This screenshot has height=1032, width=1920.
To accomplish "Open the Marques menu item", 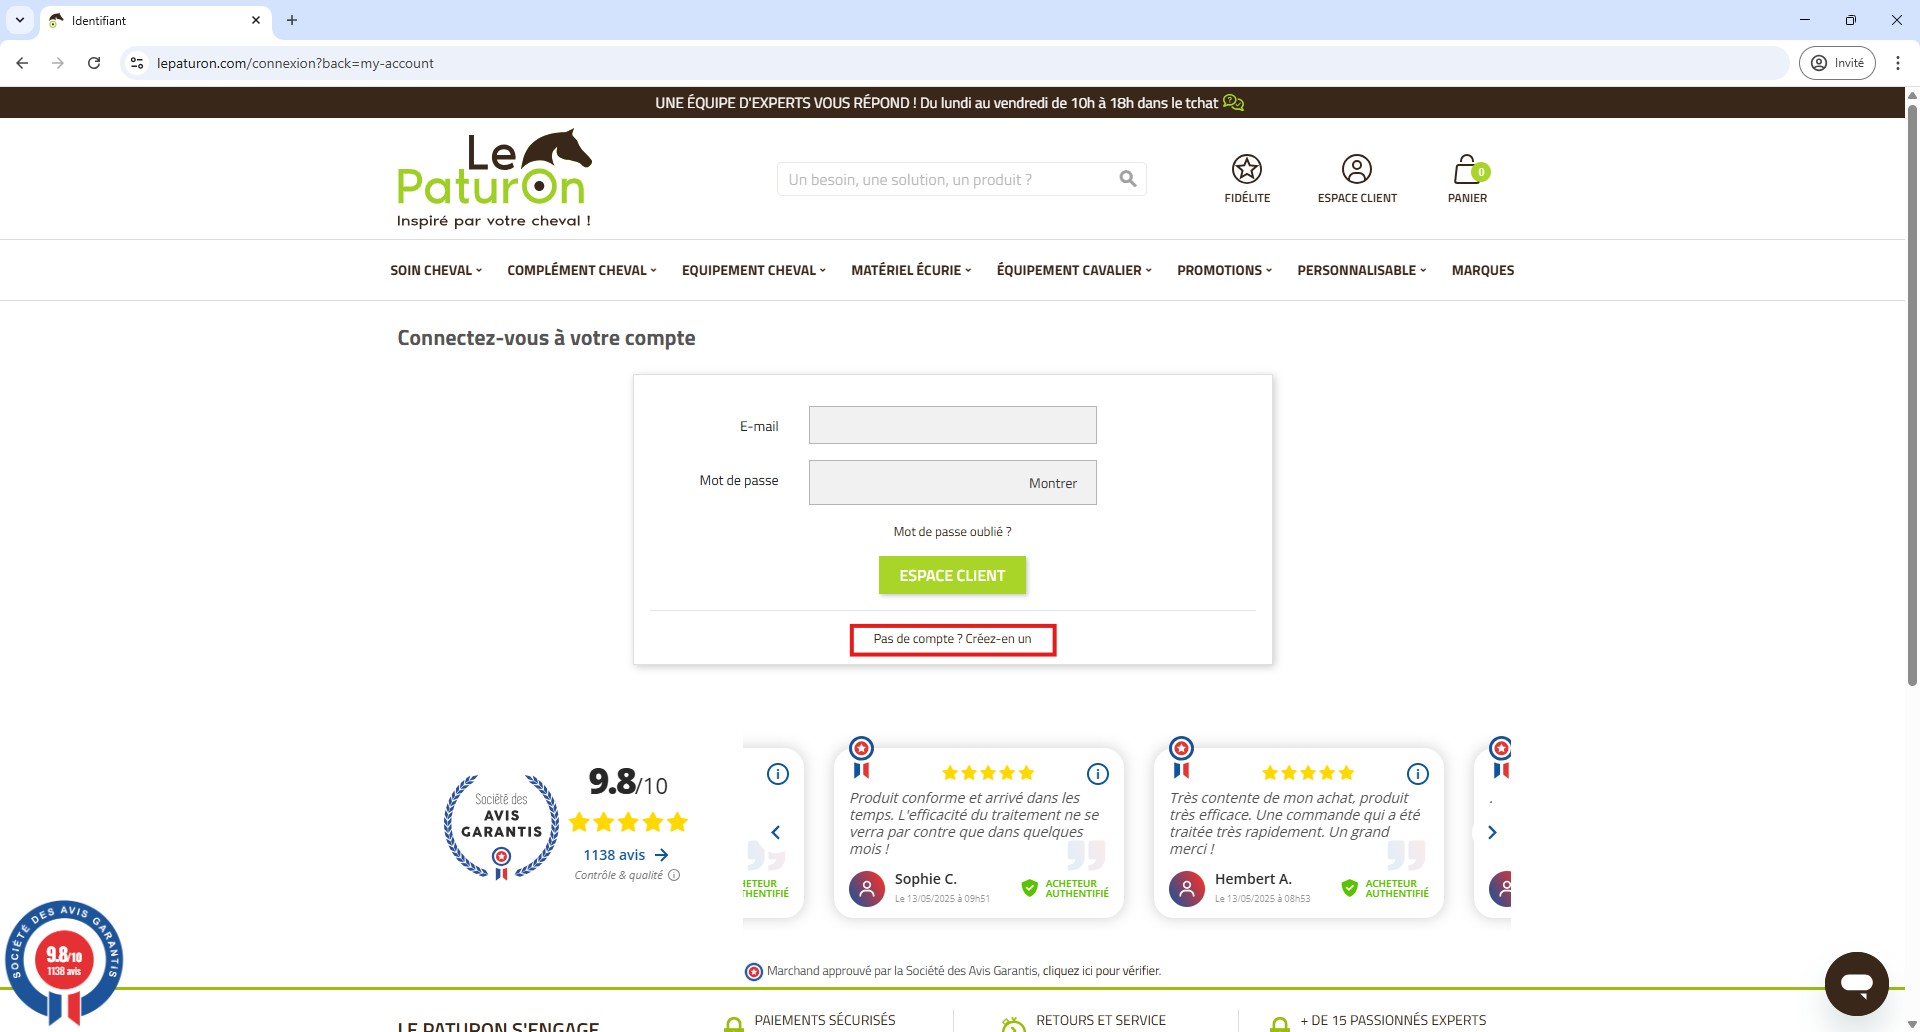I will click(1482, 270).
